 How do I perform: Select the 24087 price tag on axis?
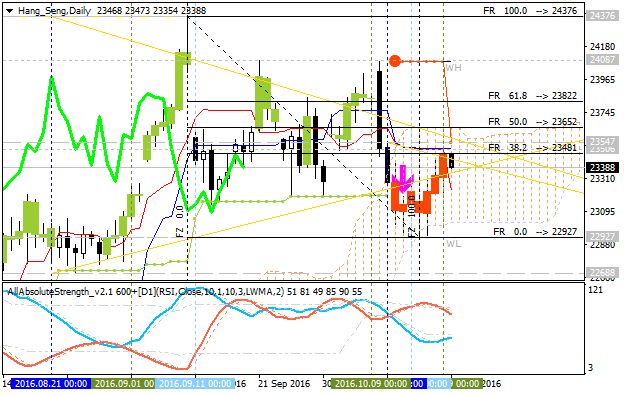click(x=603, y=60)
